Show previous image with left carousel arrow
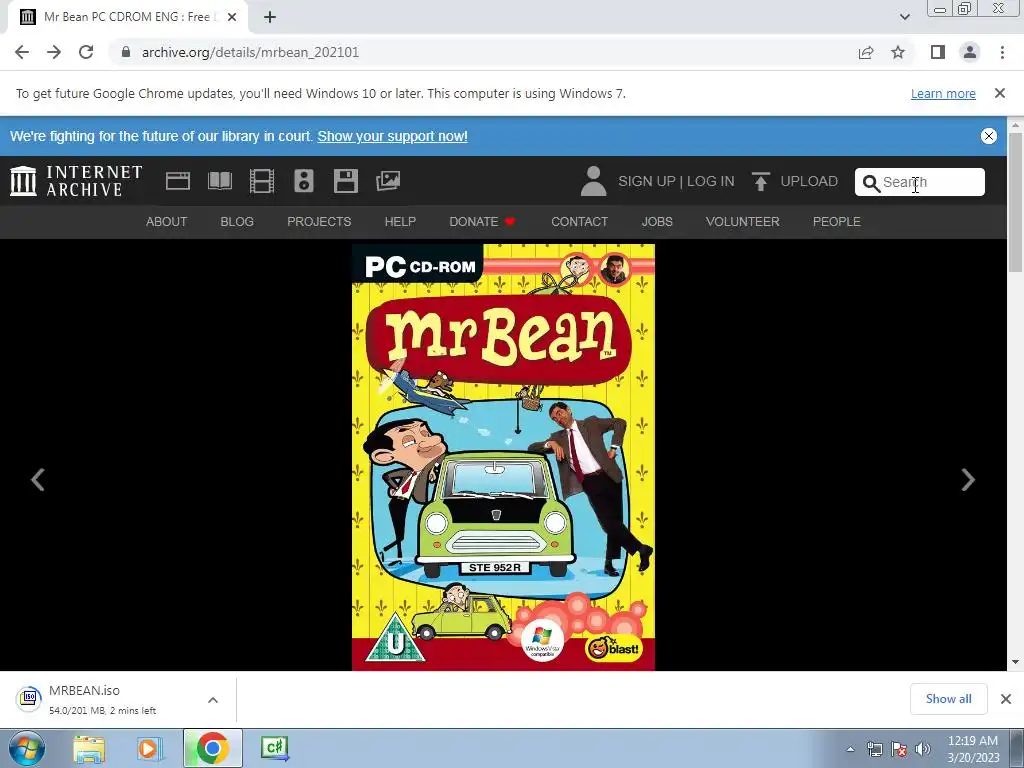Image resolution: width=1024 pixels, height=768 pixels. 38,479
